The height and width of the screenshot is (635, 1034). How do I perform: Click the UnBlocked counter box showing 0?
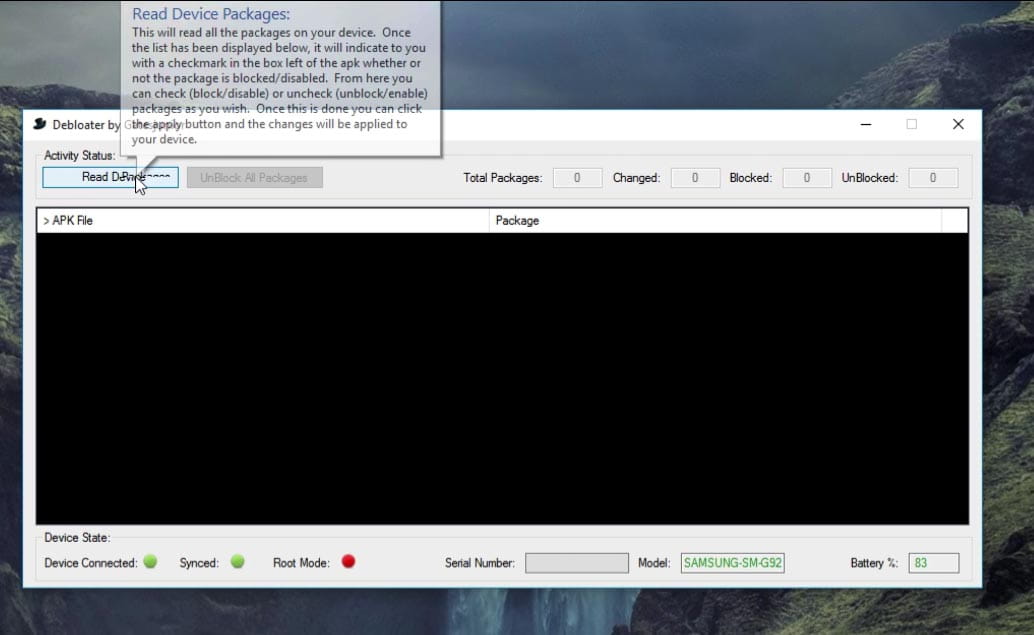coord(932,177)
